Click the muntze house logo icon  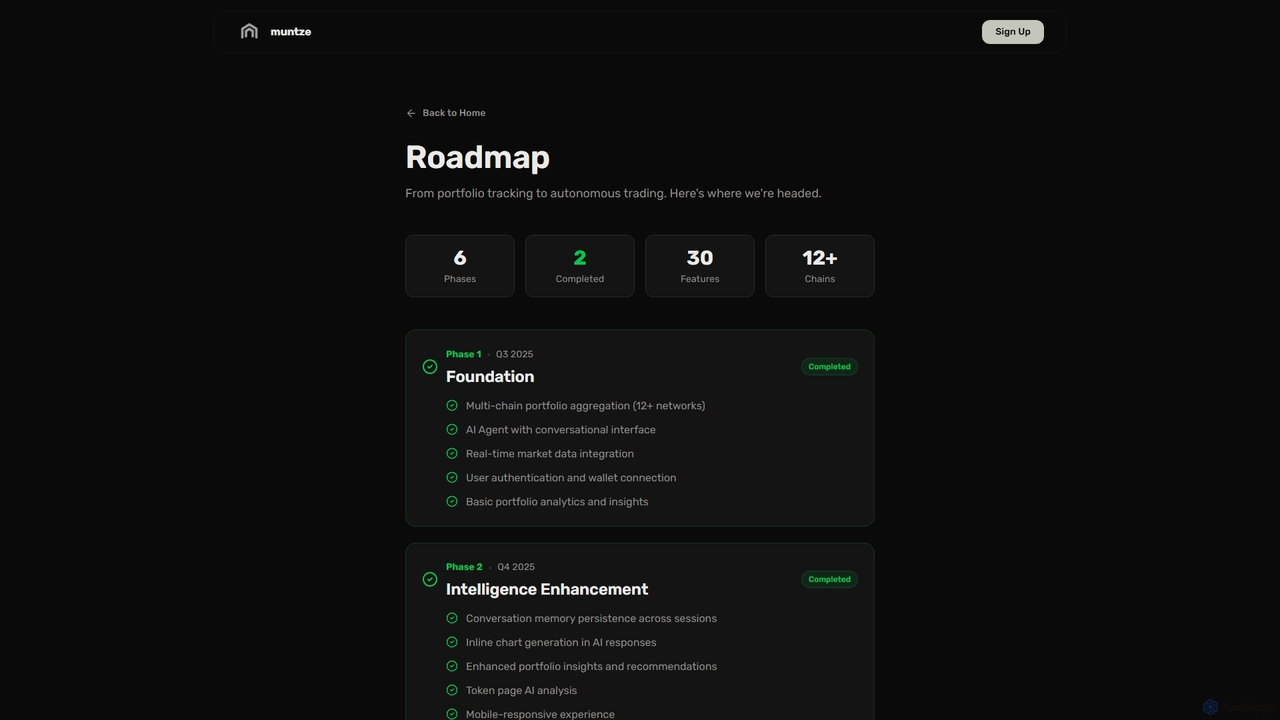coord(249,31)
